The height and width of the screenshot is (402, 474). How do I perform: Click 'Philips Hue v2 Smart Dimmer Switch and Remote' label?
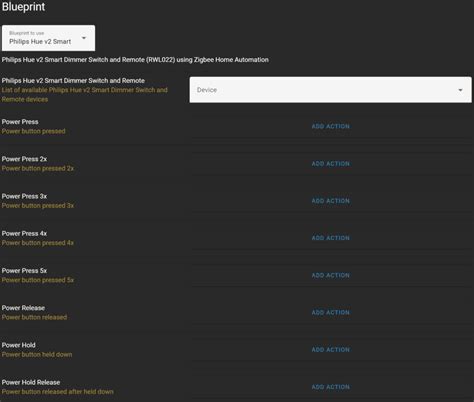[x=73, y=81]
